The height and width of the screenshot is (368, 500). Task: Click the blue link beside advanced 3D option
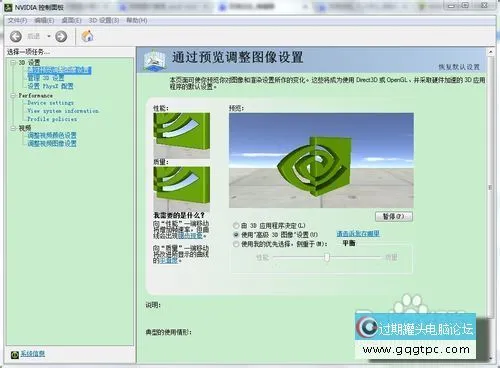(358, 234)
